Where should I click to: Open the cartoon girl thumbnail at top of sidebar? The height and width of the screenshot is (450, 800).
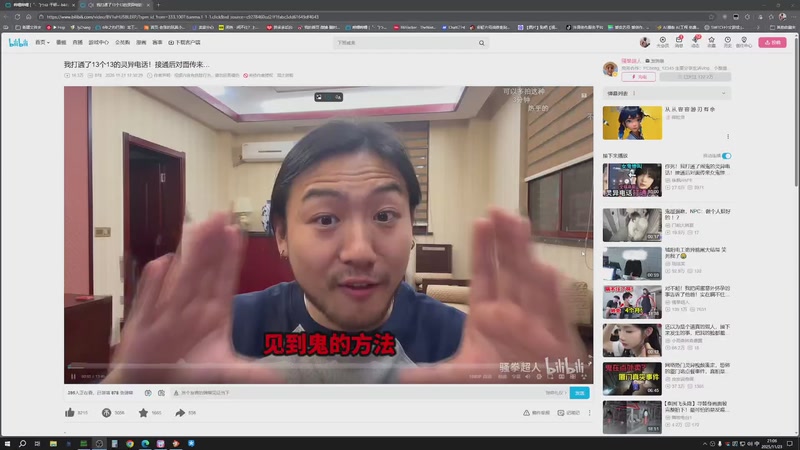(x=632, y=122)
